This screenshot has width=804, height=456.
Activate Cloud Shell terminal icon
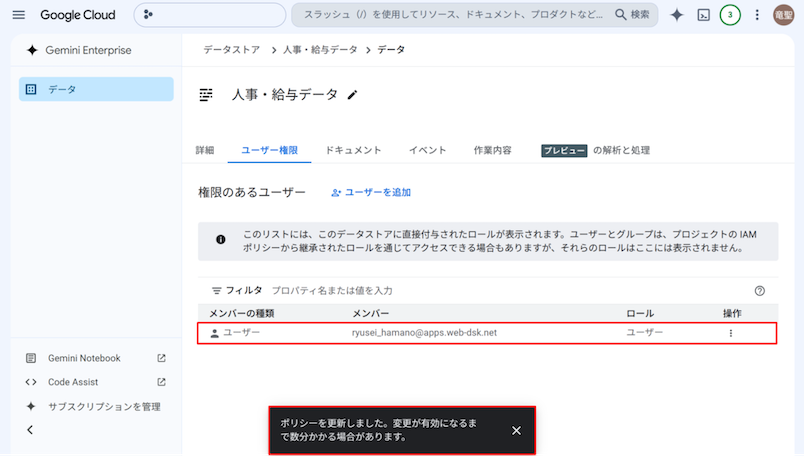[704, 15]
